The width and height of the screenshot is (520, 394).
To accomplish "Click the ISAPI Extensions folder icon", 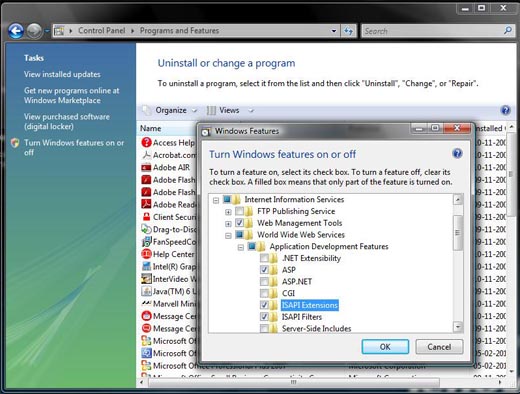I will point(273,305).
